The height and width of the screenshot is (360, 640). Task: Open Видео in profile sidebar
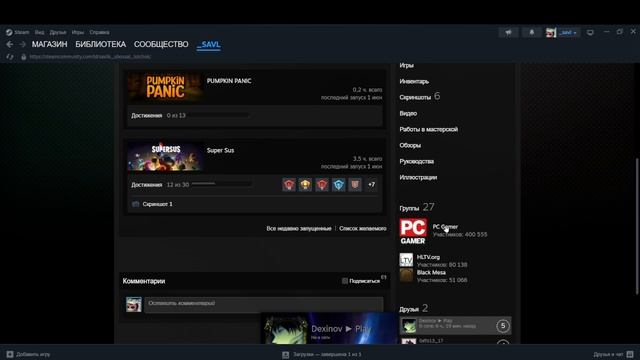pos(408,113)
